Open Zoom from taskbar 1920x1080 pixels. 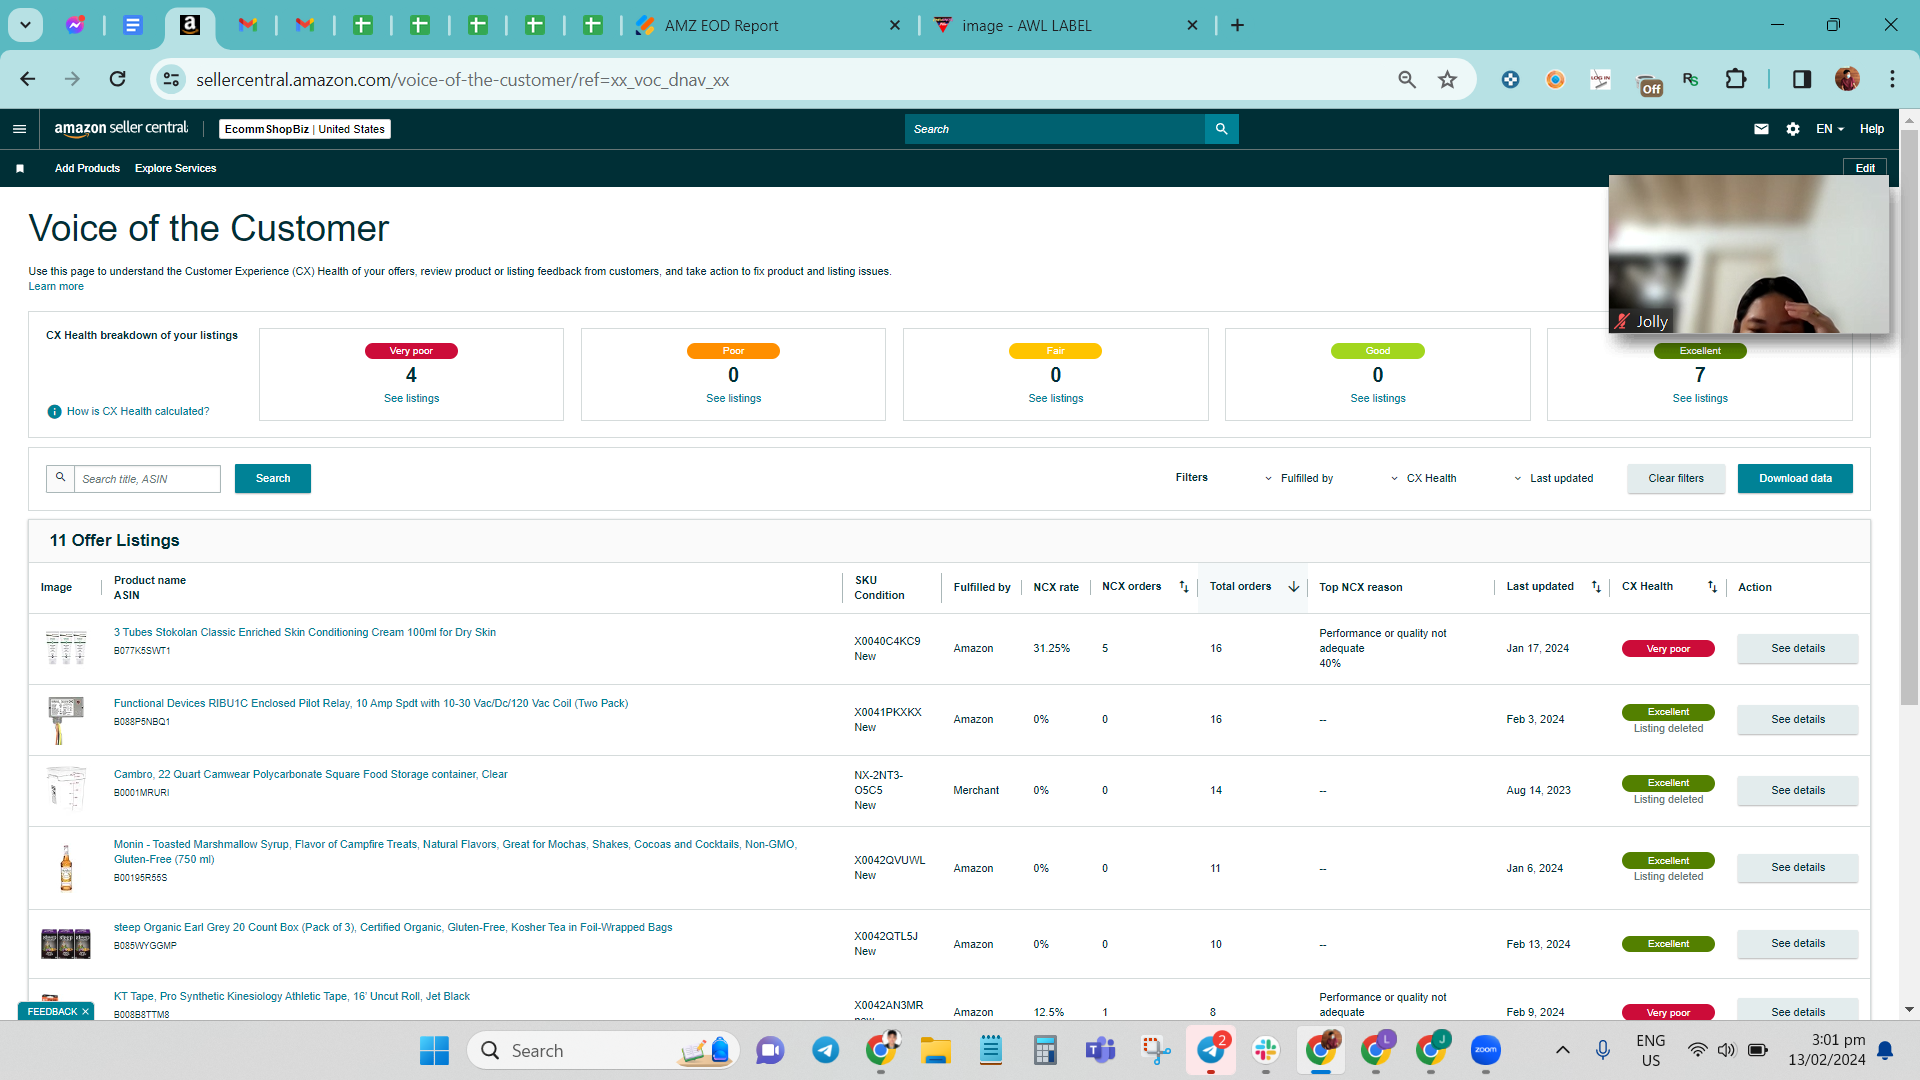click(x=1486, y=1051)
